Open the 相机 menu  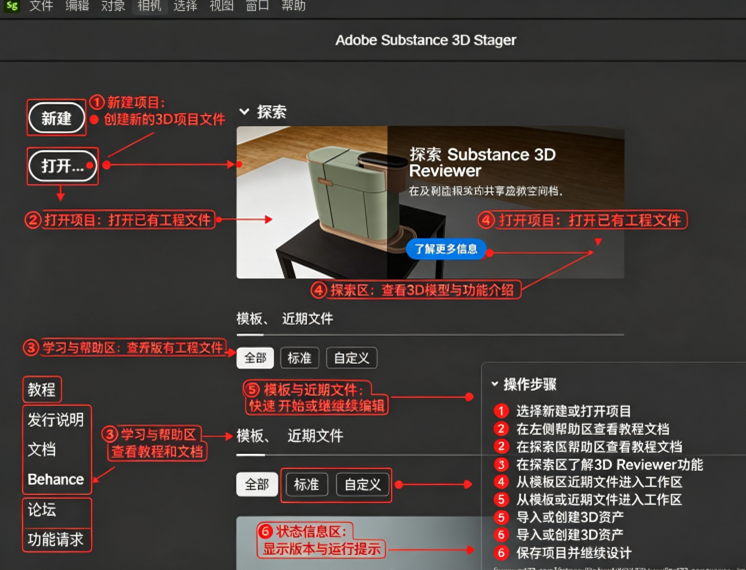point(149,6)
